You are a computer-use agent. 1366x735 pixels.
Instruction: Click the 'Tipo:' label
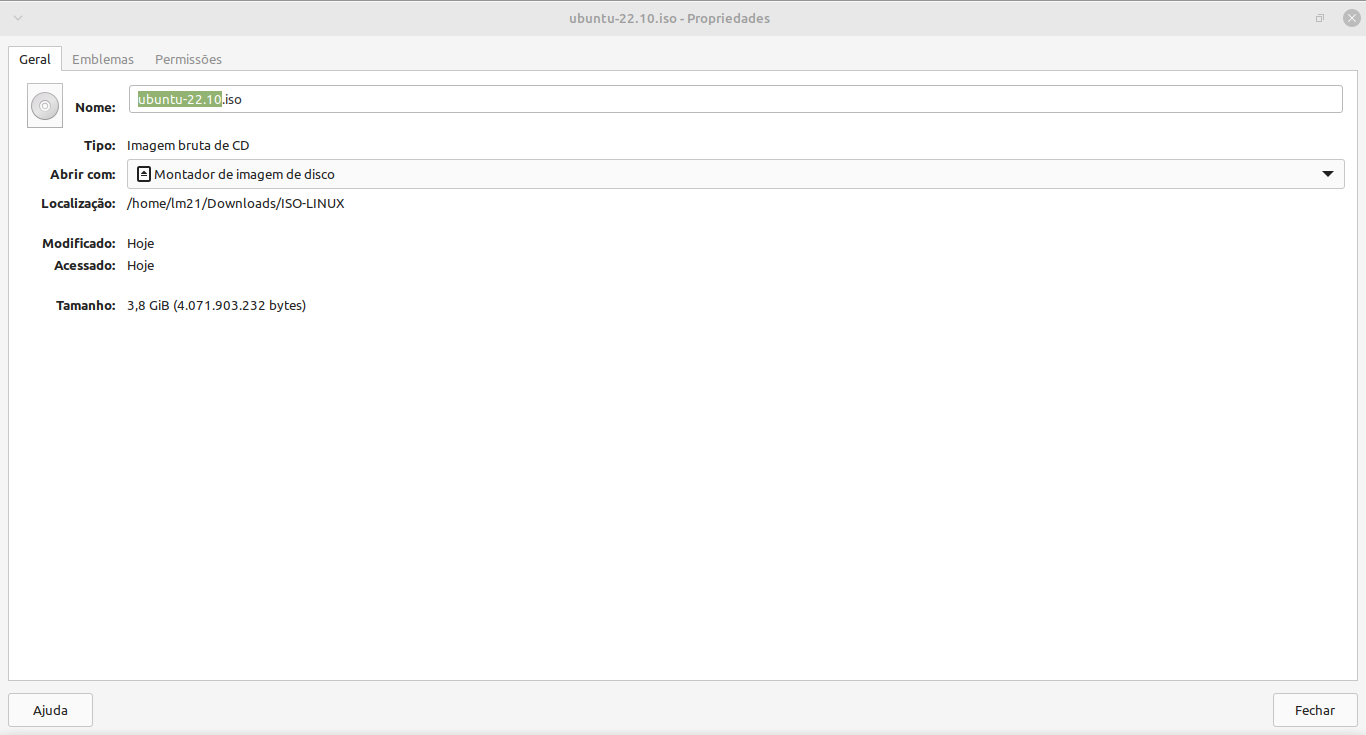pyautogui.click(x=100, y=145)
